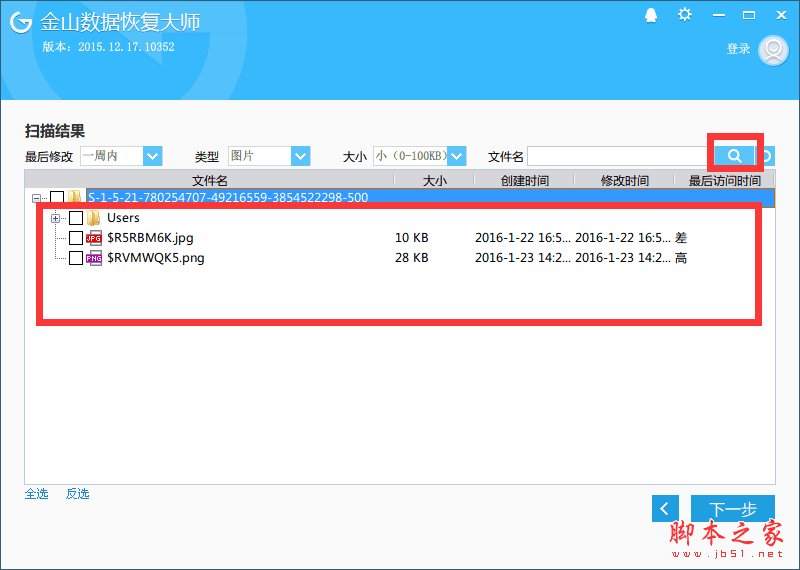Go back with the left arrow button
Viewport: 800px width, 570px height.
click(x=665, y=508)
